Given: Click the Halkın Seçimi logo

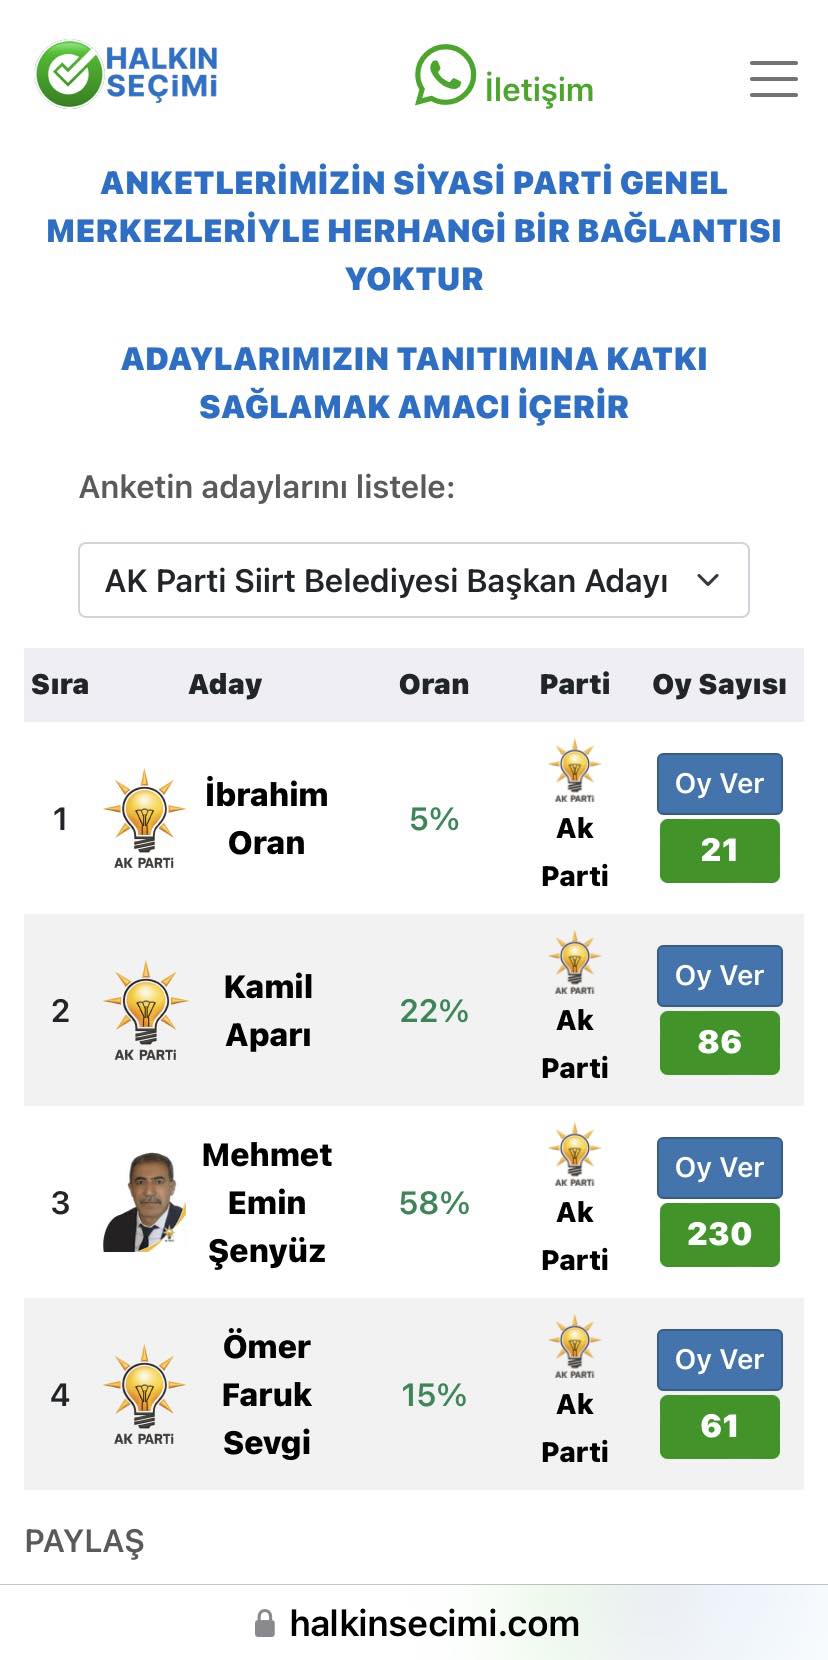Looking at the screenshot, I should (127, 74).
